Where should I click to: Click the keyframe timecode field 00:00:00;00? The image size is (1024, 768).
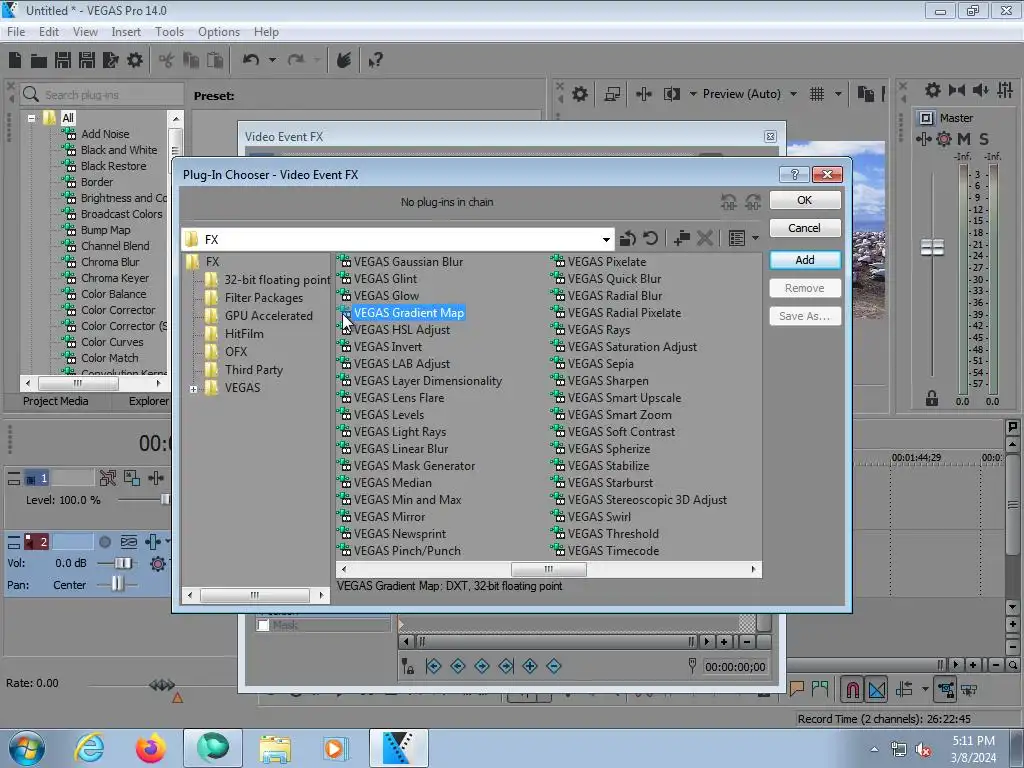(x=735, y=667)
